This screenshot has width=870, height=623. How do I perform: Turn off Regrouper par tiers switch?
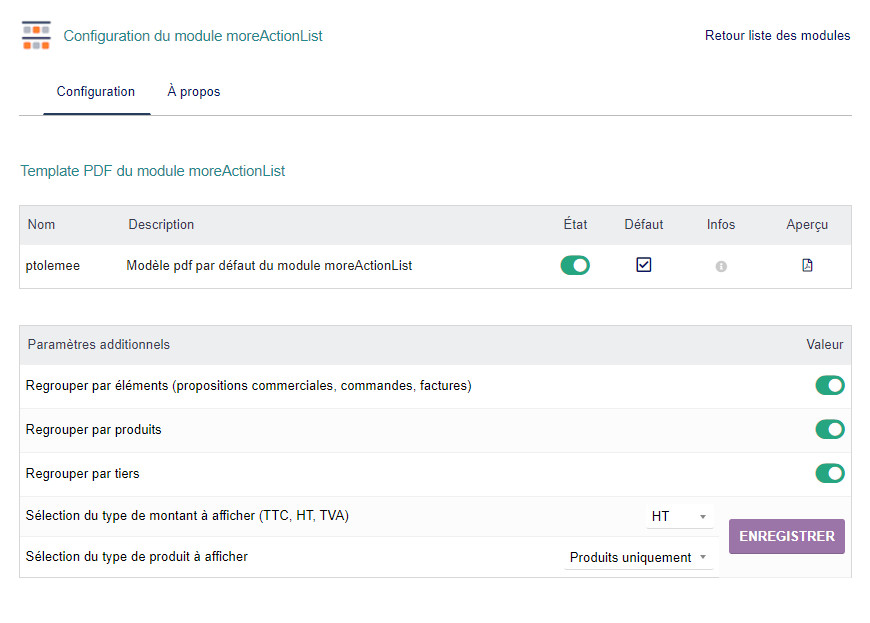[x=830, y=474]
